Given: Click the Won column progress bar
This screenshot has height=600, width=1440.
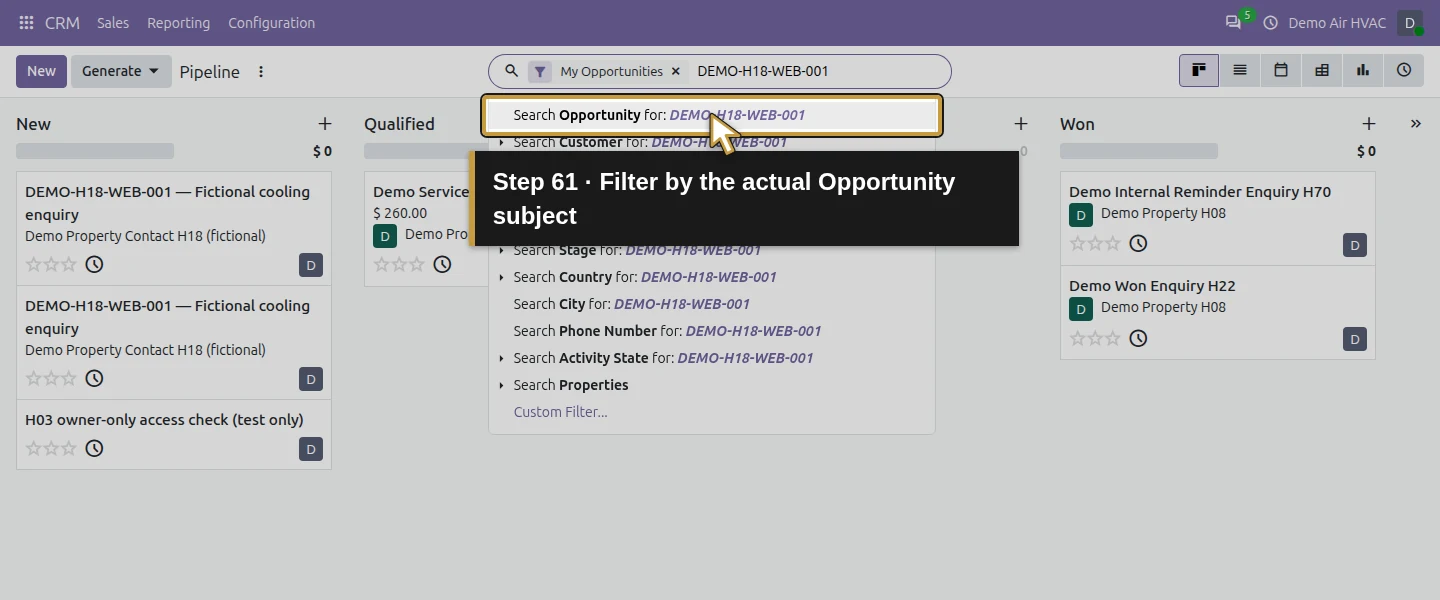Looking at the screenshot, I should (1139, 151).
